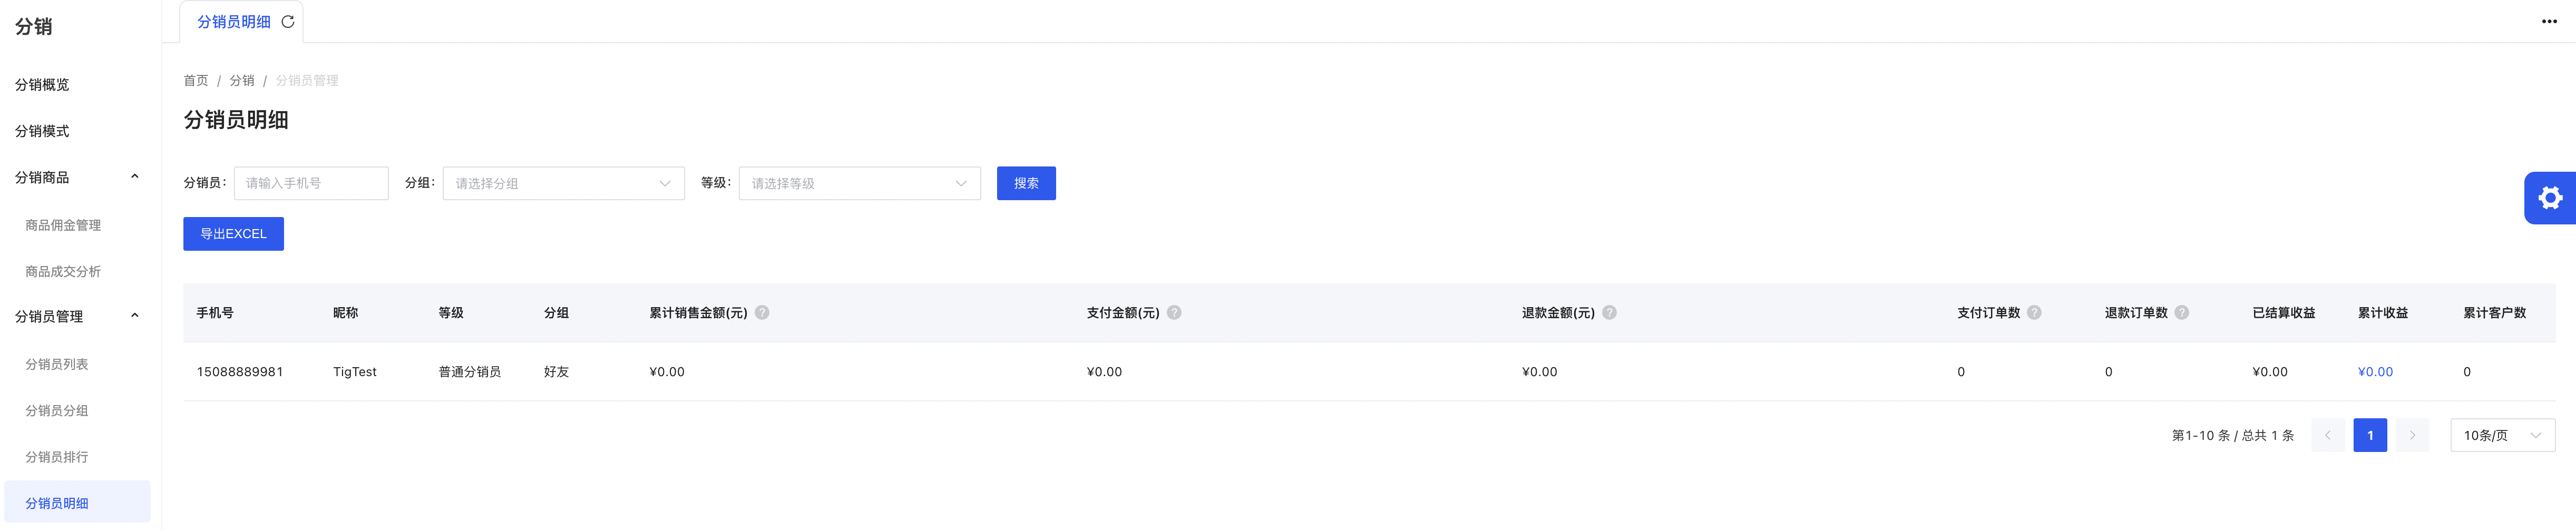
Task: Open the ¥0.00 累计收益 link
Action: [2375, 372]
